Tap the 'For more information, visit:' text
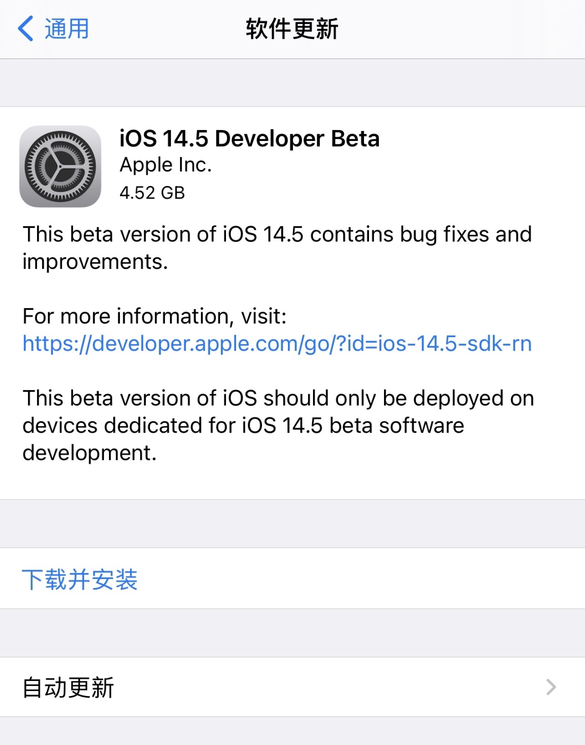Screen dimensions: 585x745 click(154, 316)
